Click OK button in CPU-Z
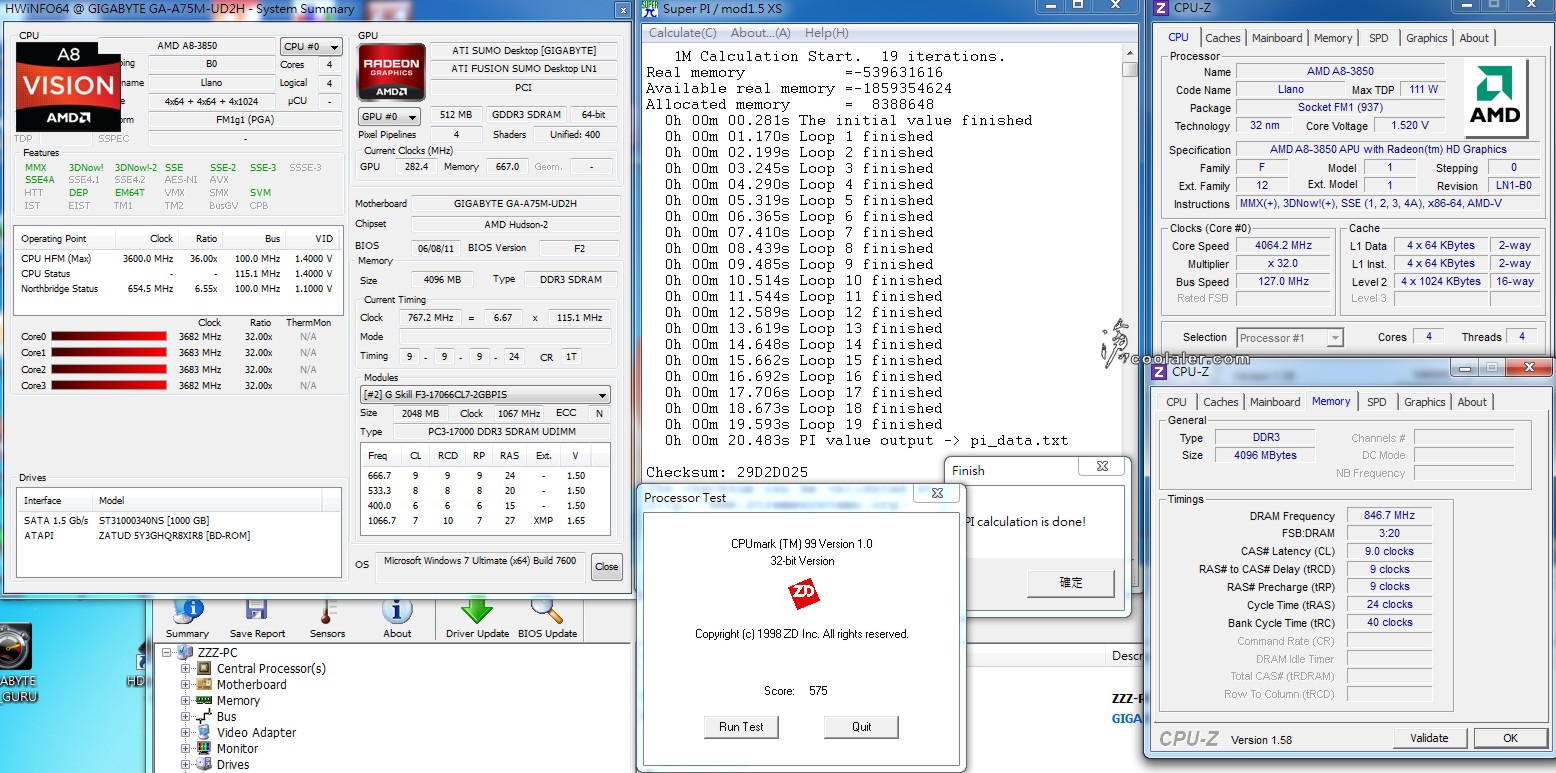This screenshot has width=1556, height=773. point(1510,738)
